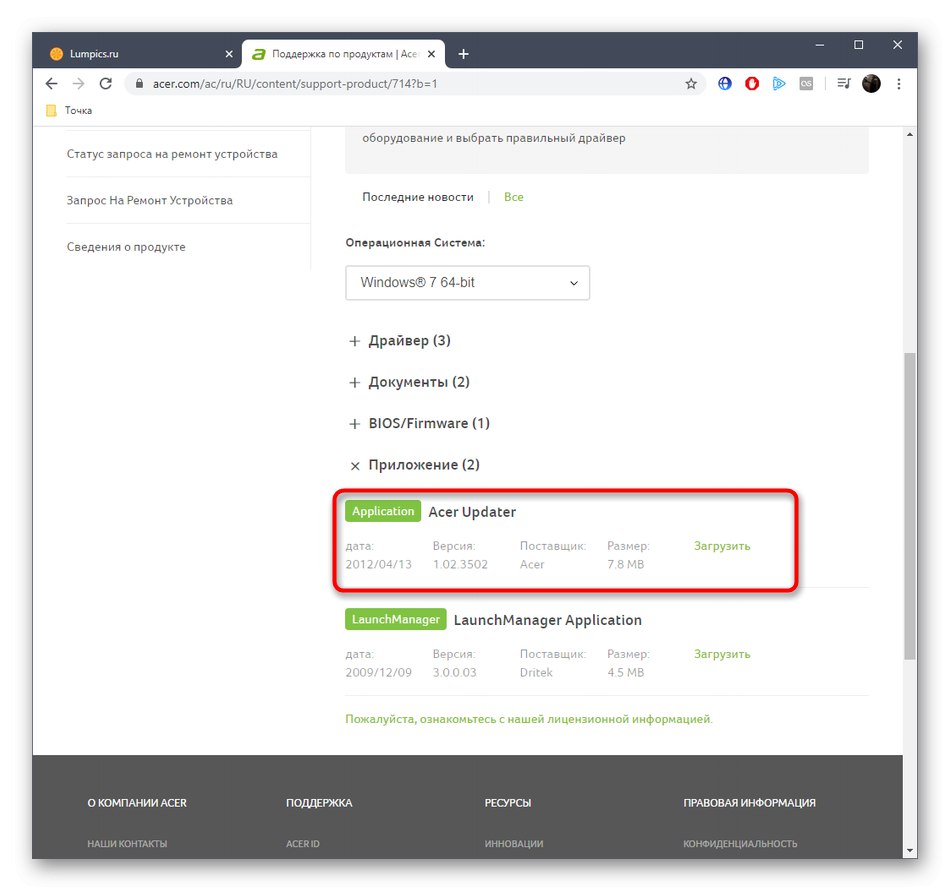Open the Chrome three-dot menu

click(x=899, y=84)
